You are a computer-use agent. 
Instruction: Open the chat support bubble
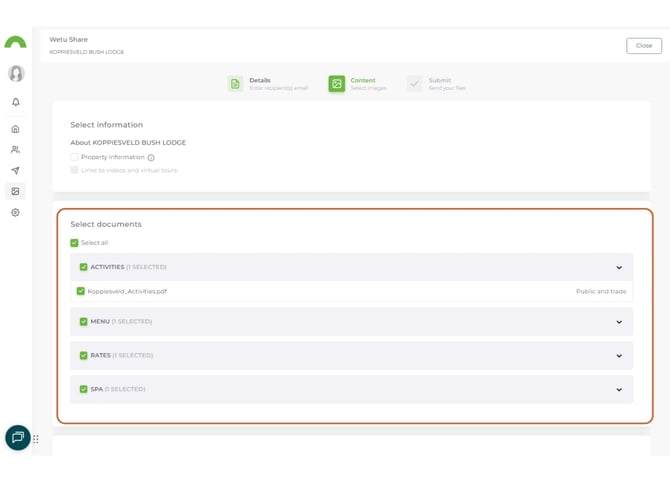17,438
